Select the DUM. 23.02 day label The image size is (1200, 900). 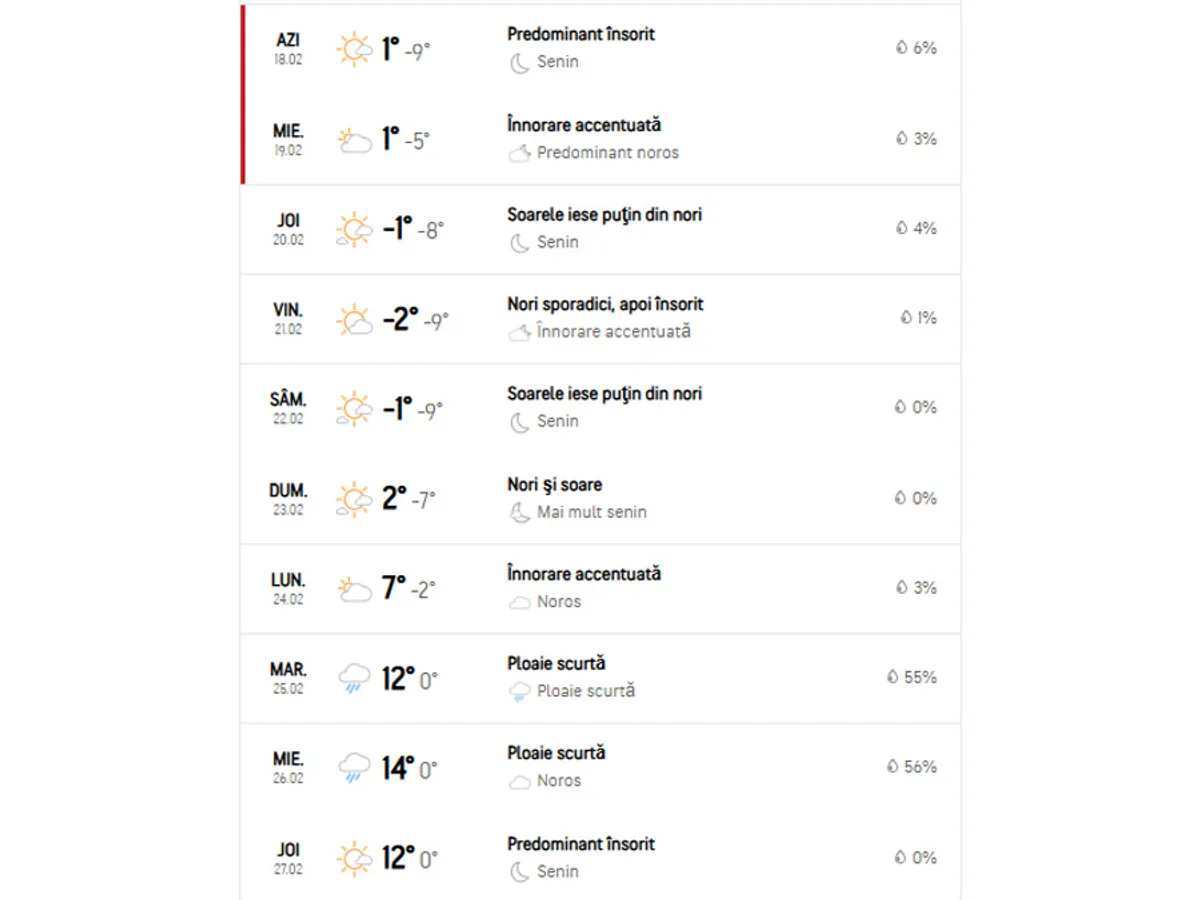point(288,498)
